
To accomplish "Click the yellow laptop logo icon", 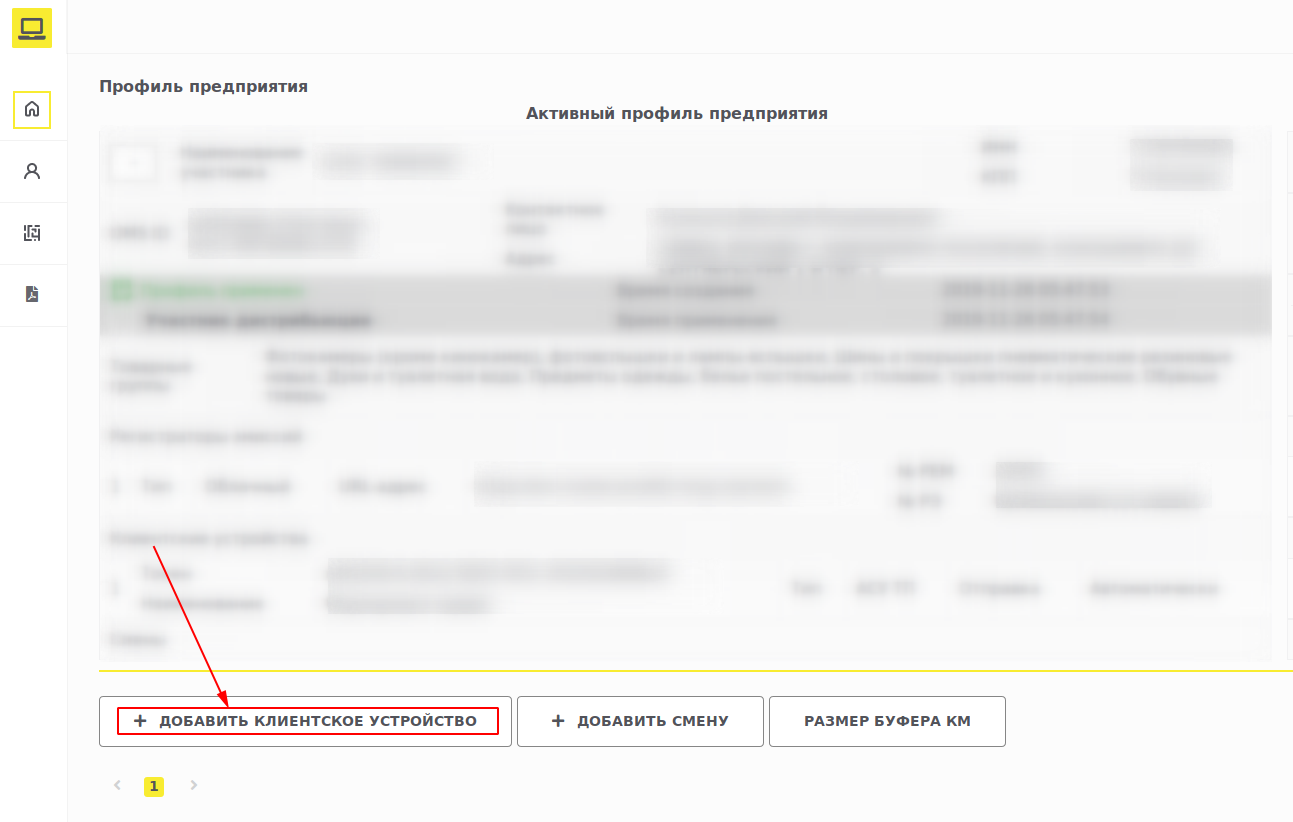I will 32,28.
